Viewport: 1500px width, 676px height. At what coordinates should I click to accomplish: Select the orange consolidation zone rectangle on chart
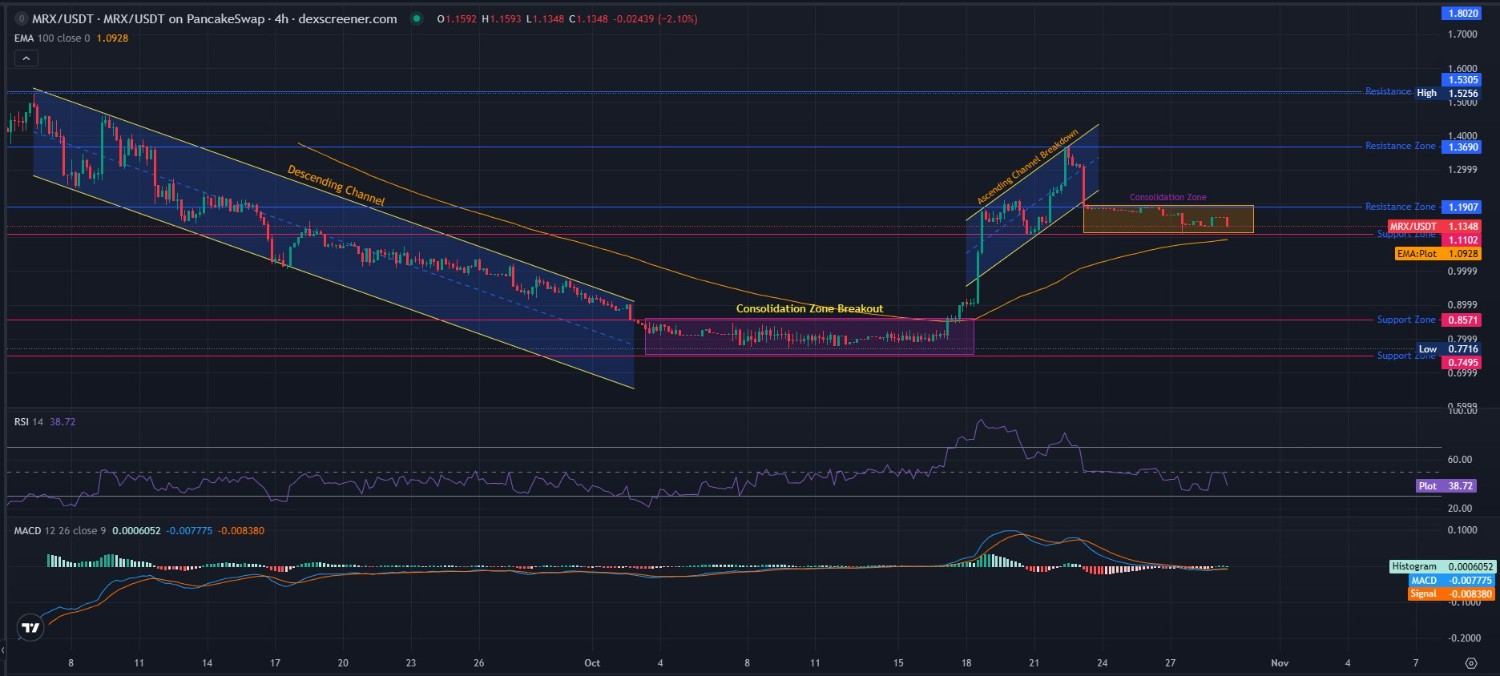pos(1168,219)
